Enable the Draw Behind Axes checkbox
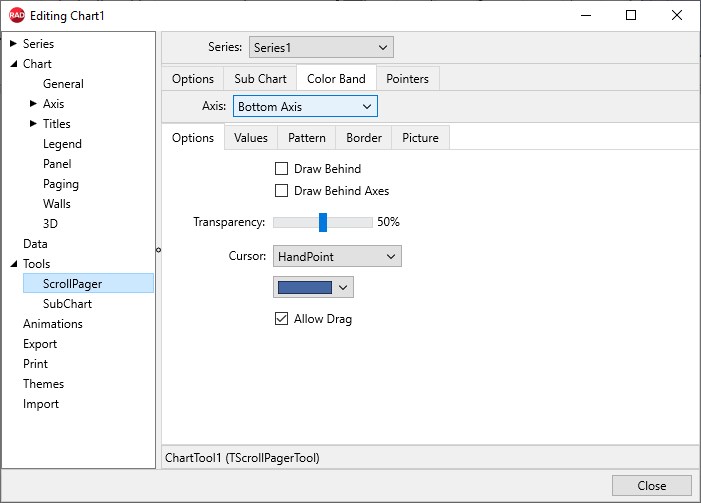The height and width of the screenshot is (503, 701). pyautogui.click(x=281, y=191)
